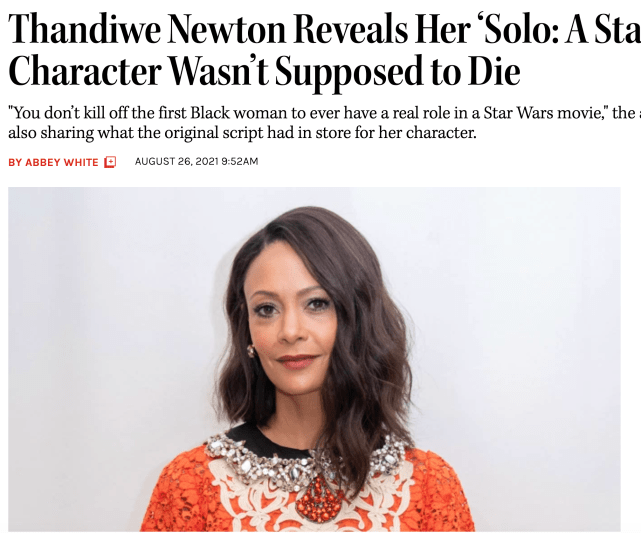Open author link Abbey White
The image size is (641, 533).
coord(62,163)
